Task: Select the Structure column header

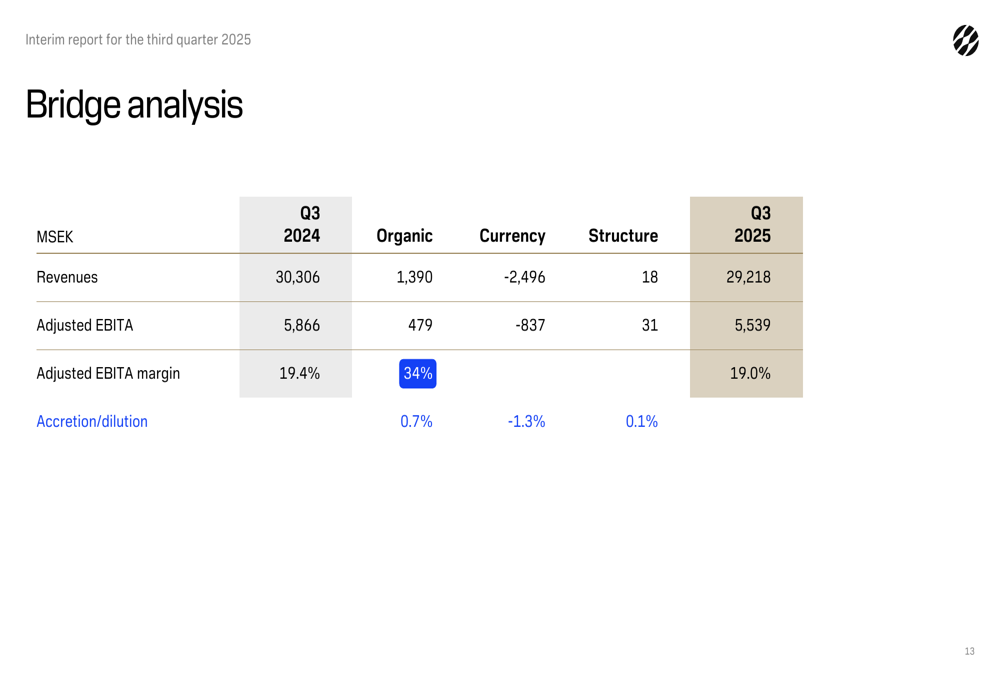Action: click(623, 237)
